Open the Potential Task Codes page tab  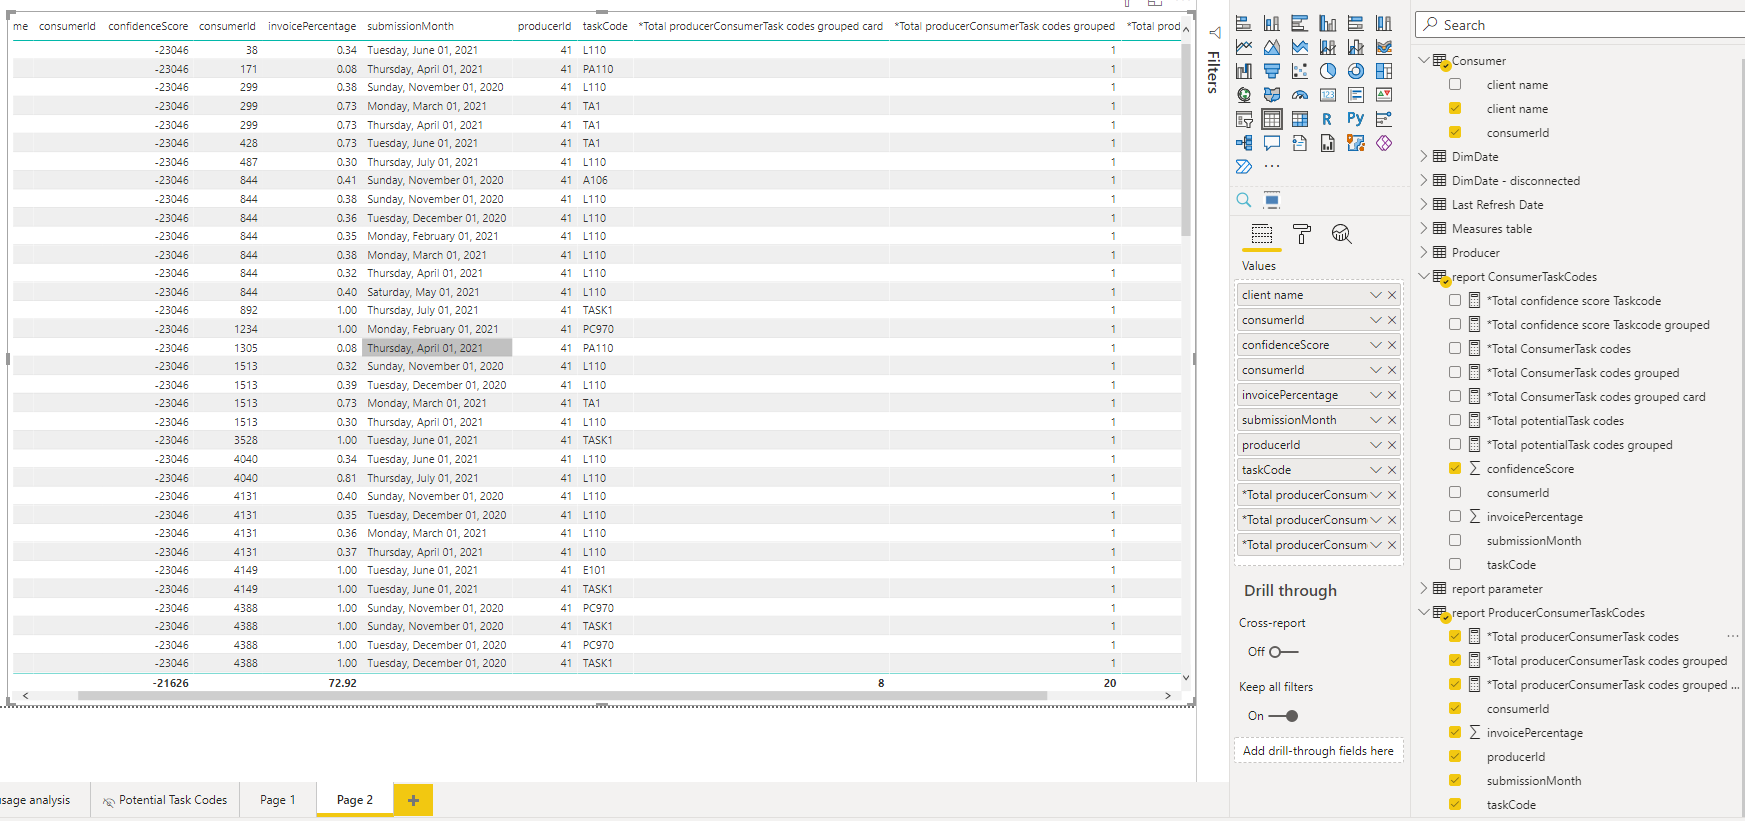click(165, 800)
